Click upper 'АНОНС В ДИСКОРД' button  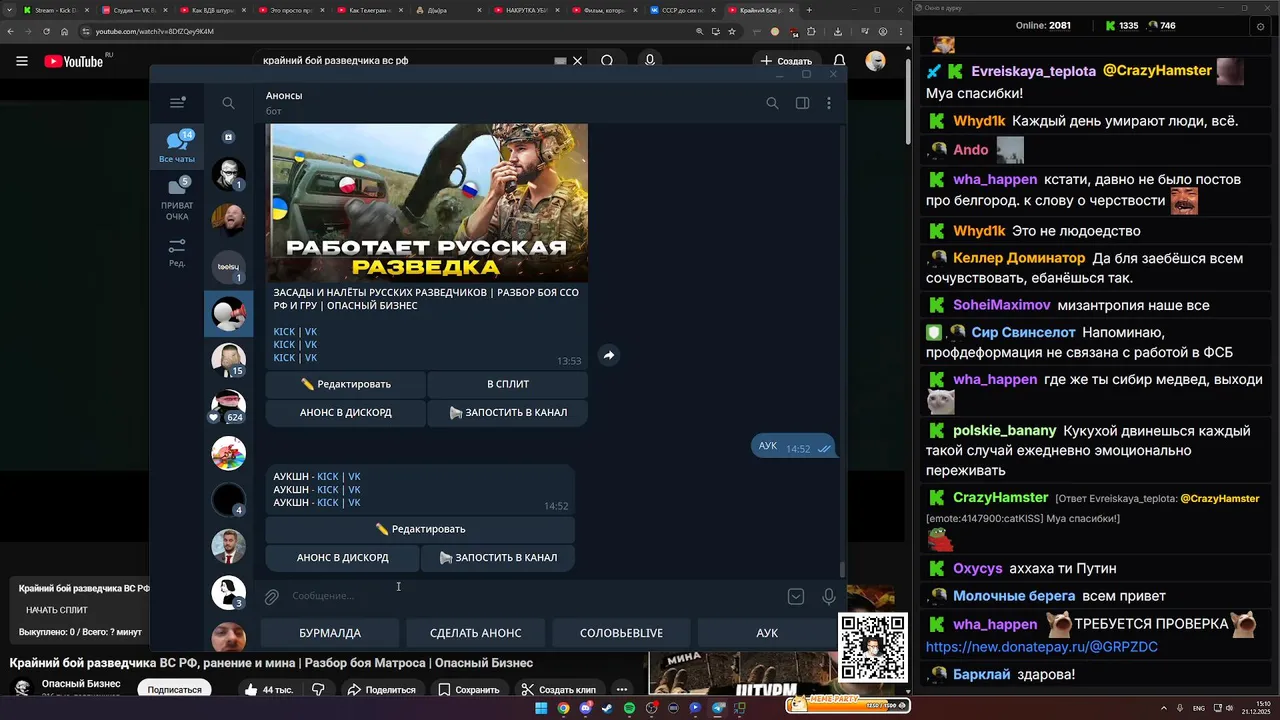(x=346, y=412)
